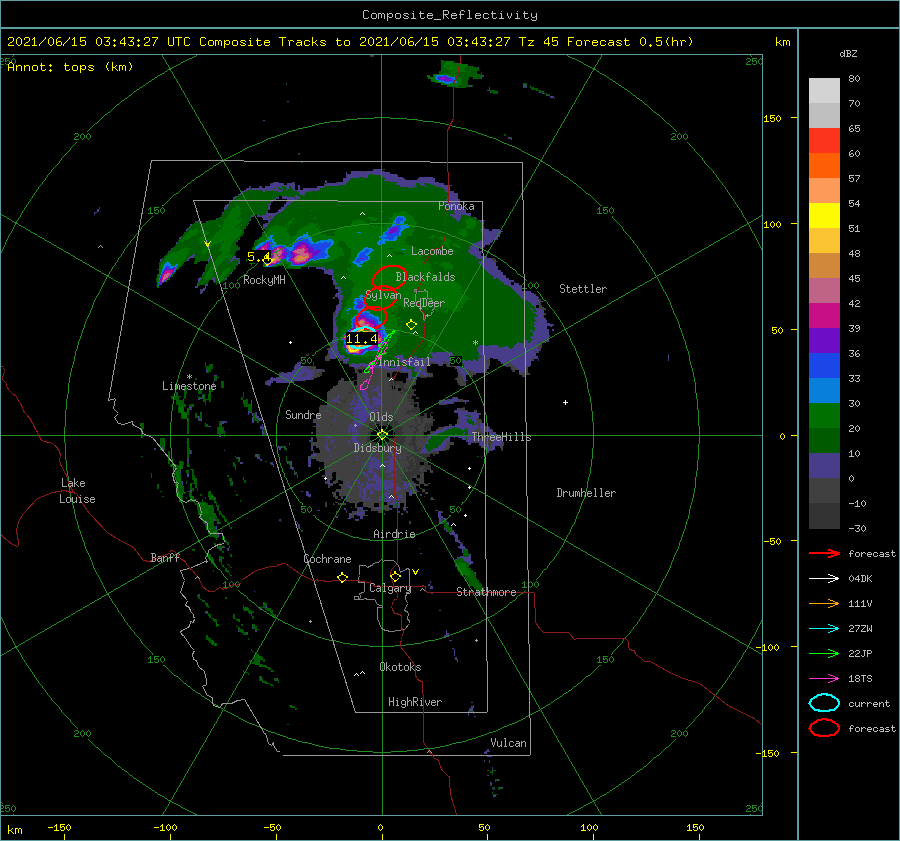Click the 150 tick on right axis

pos(772,118)
